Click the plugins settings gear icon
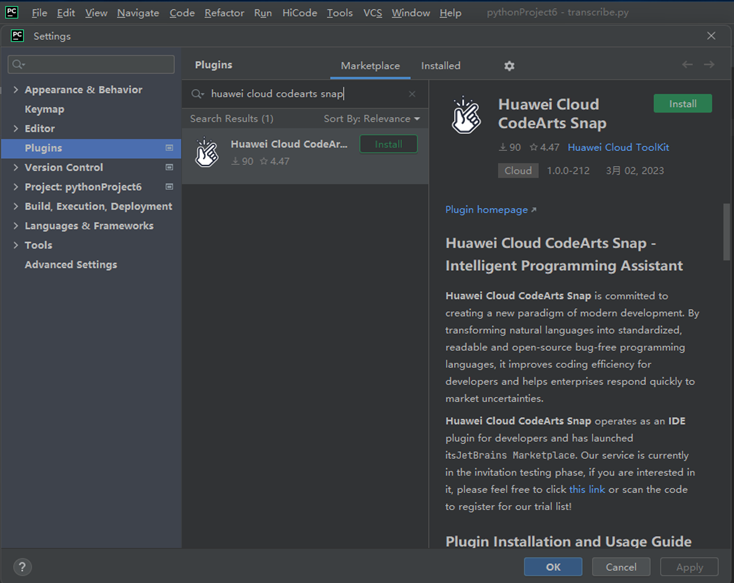734x583 pixels. (x=509, y=66)
